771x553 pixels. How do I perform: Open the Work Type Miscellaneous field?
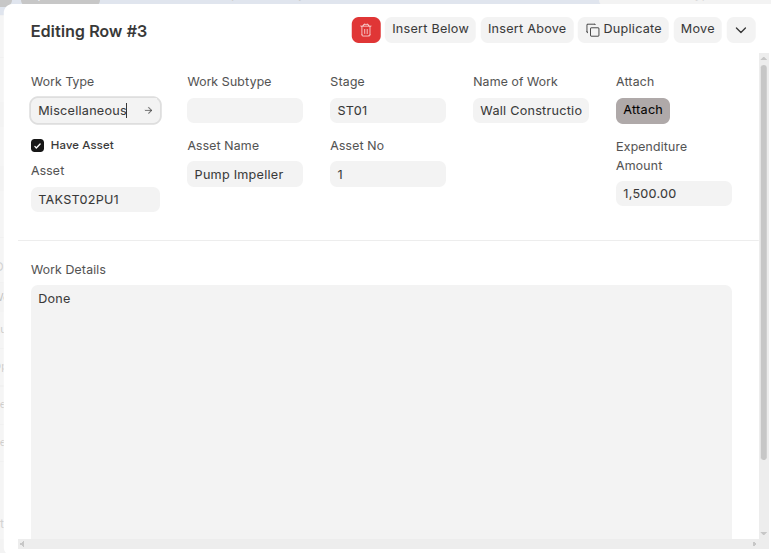[85, 111]
